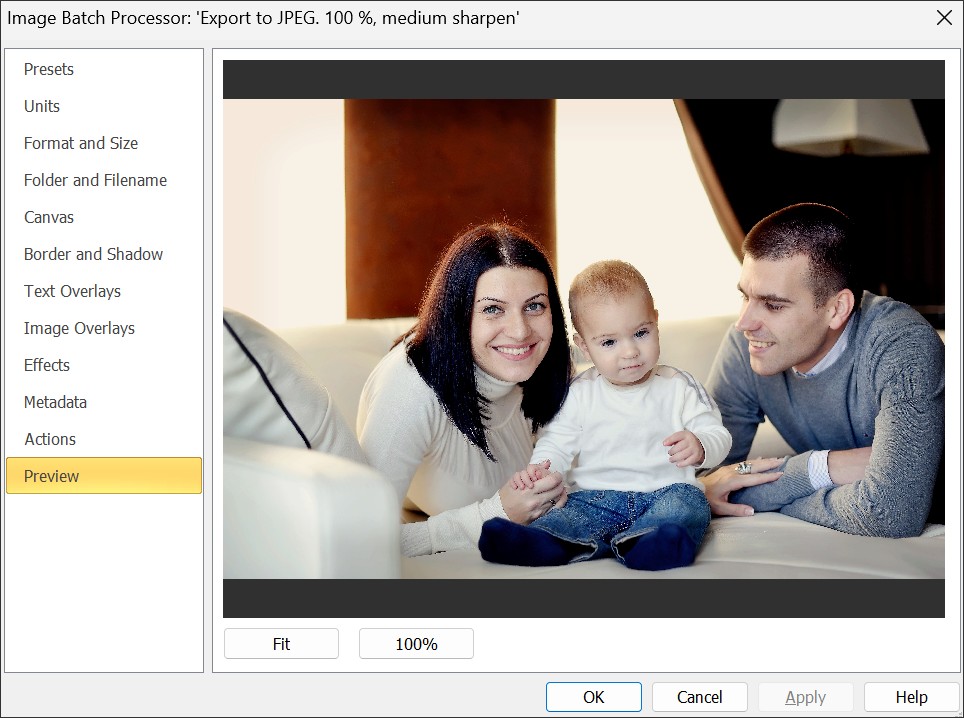The width and height of the screenshot is (964, 718).
Task: Open Folder and Filename options
Action: pyautogui.click(x=103, y=180)
